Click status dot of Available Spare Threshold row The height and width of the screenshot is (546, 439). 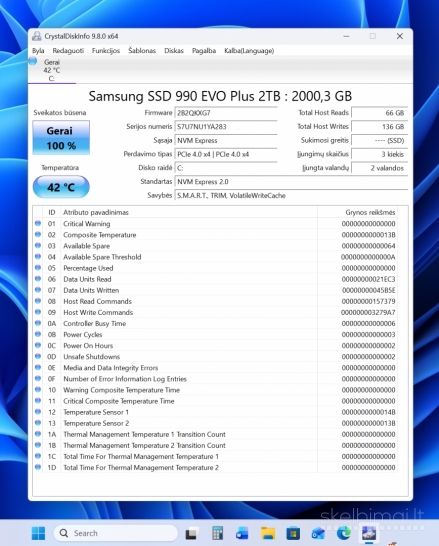[38, 257]
